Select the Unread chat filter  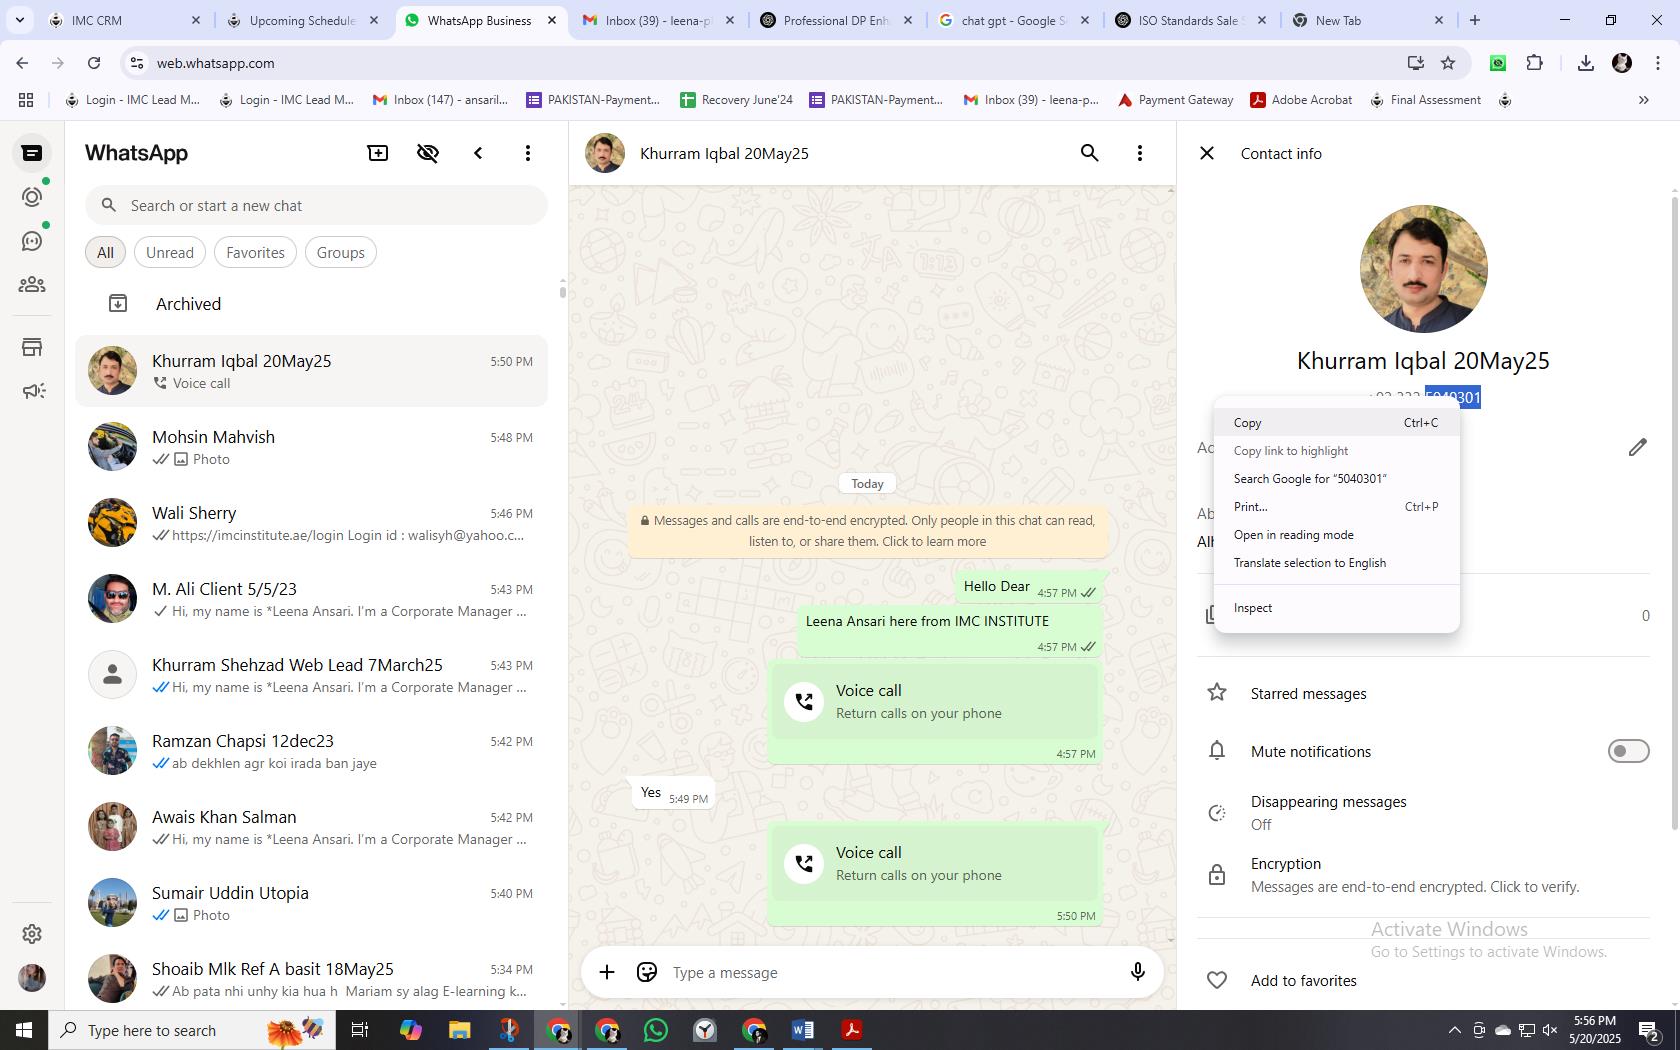170,252
